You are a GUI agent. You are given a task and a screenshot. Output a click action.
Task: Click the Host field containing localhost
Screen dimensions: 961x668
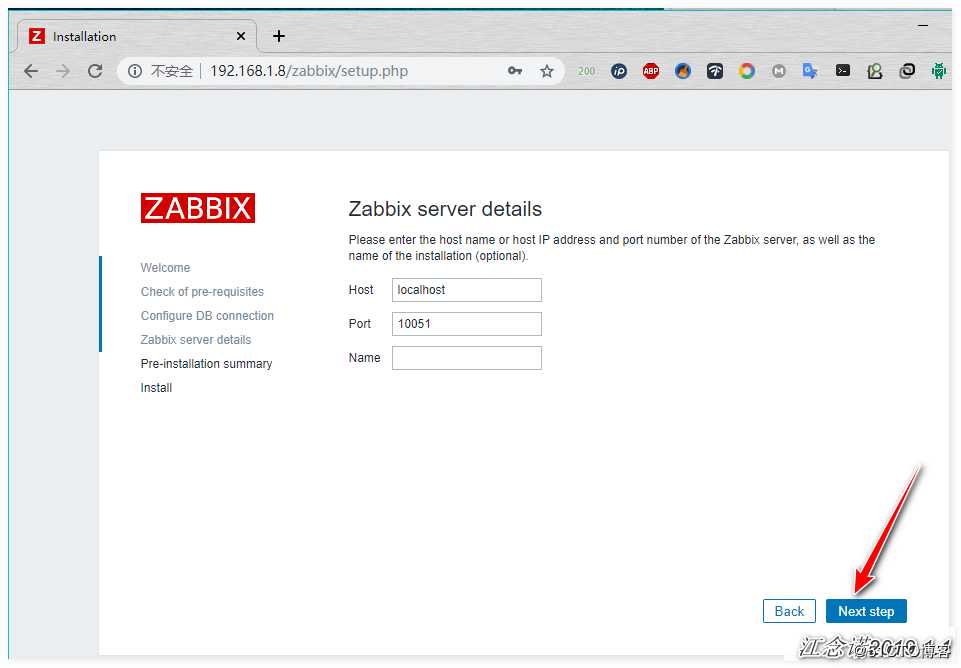[466, 290]
